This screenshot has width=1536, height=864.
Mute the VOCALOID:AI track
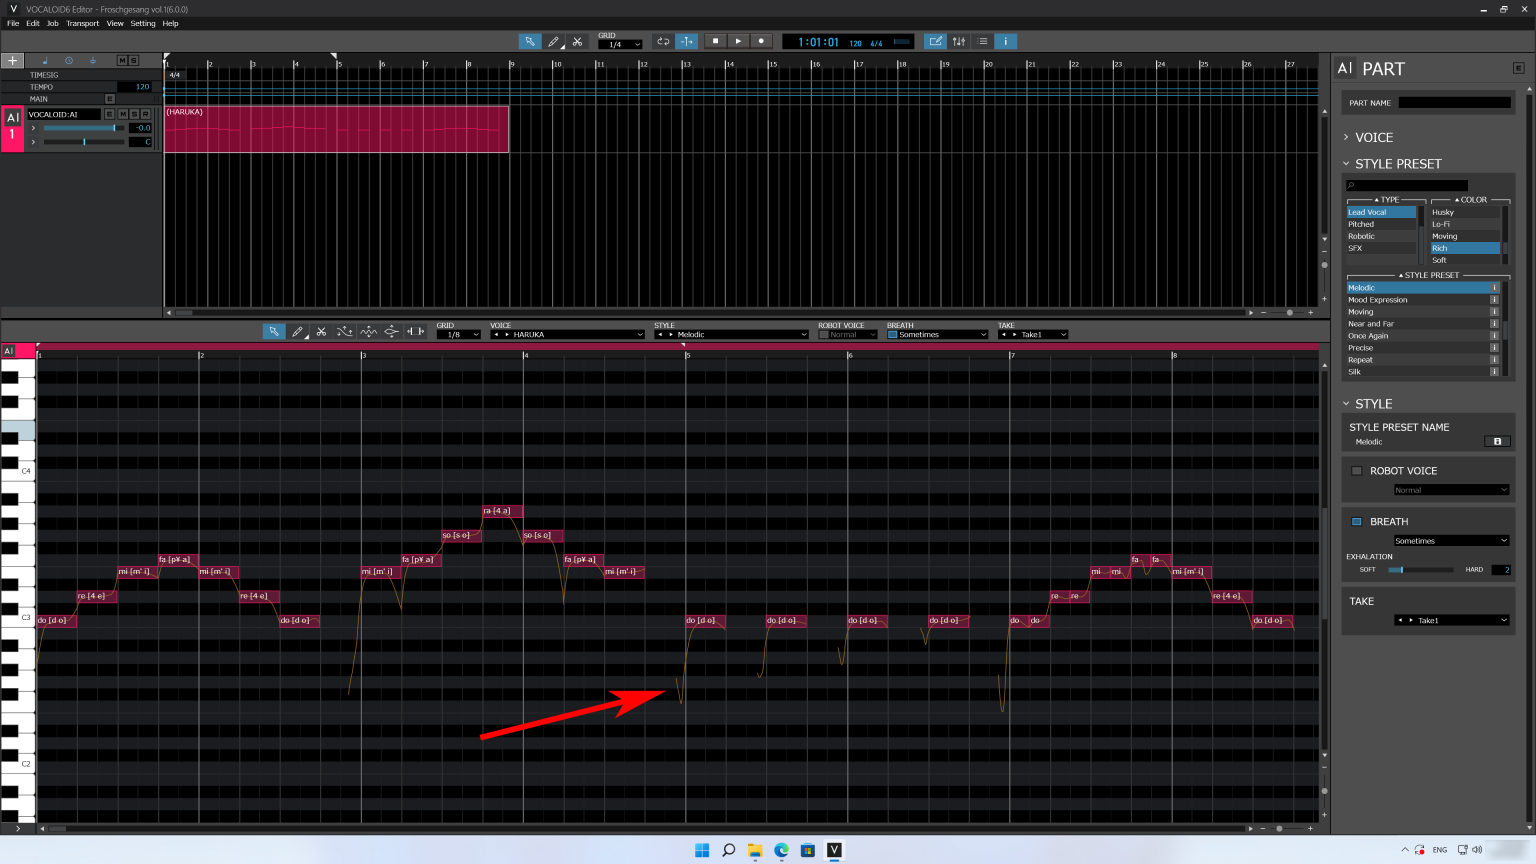[122, 114]
